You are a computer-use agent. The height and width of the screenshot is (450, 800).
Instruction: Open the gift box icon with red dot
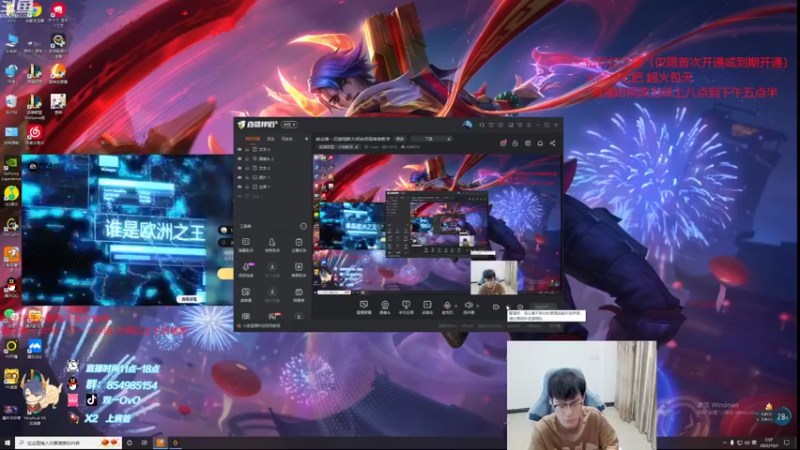[x=503, y=143]
